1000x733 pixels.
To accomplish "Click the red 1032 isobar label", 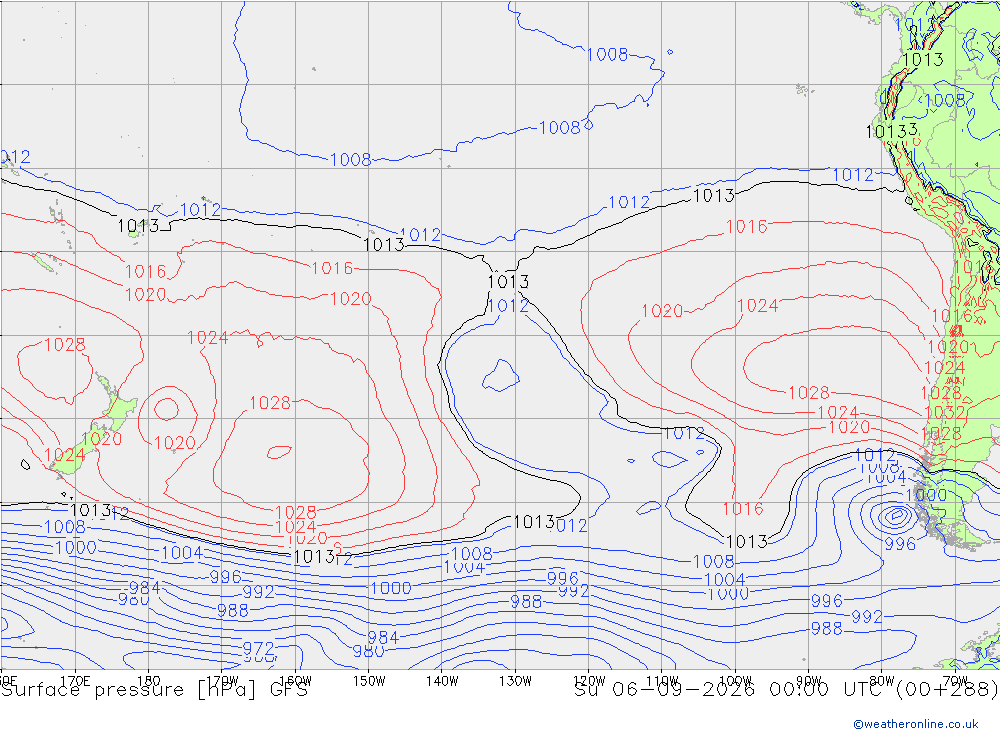I will tap(945, 412).
